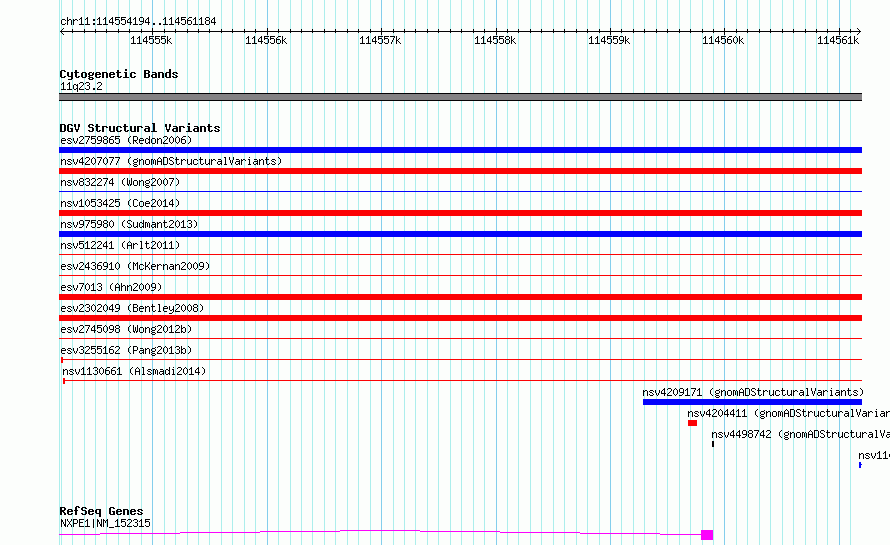Click the thin red line for esv2745098 (Wong2012b)
The image size is (890, 545).
pos(460,339)
